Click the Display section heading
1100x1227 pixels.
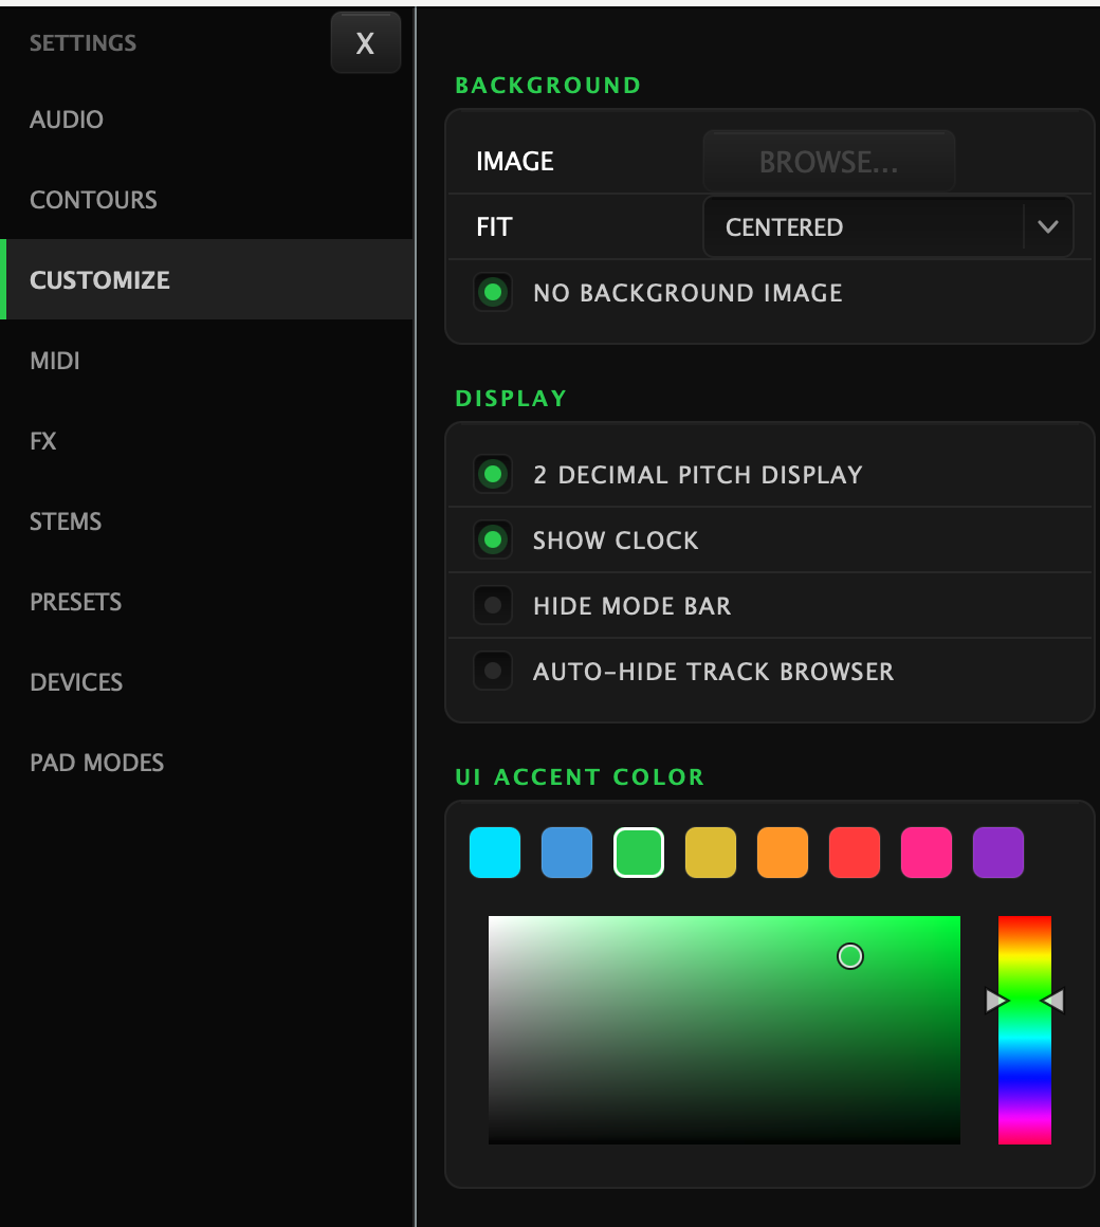[511, 398]
